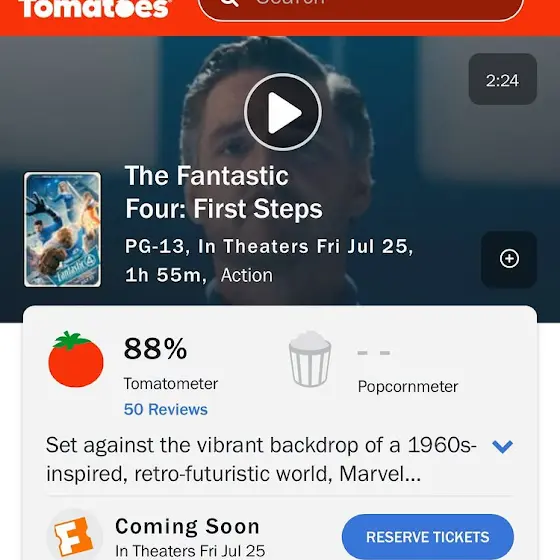Click the Coming Soon heading
This screenshot has height=560, width=560.
(x=188, y=526)
